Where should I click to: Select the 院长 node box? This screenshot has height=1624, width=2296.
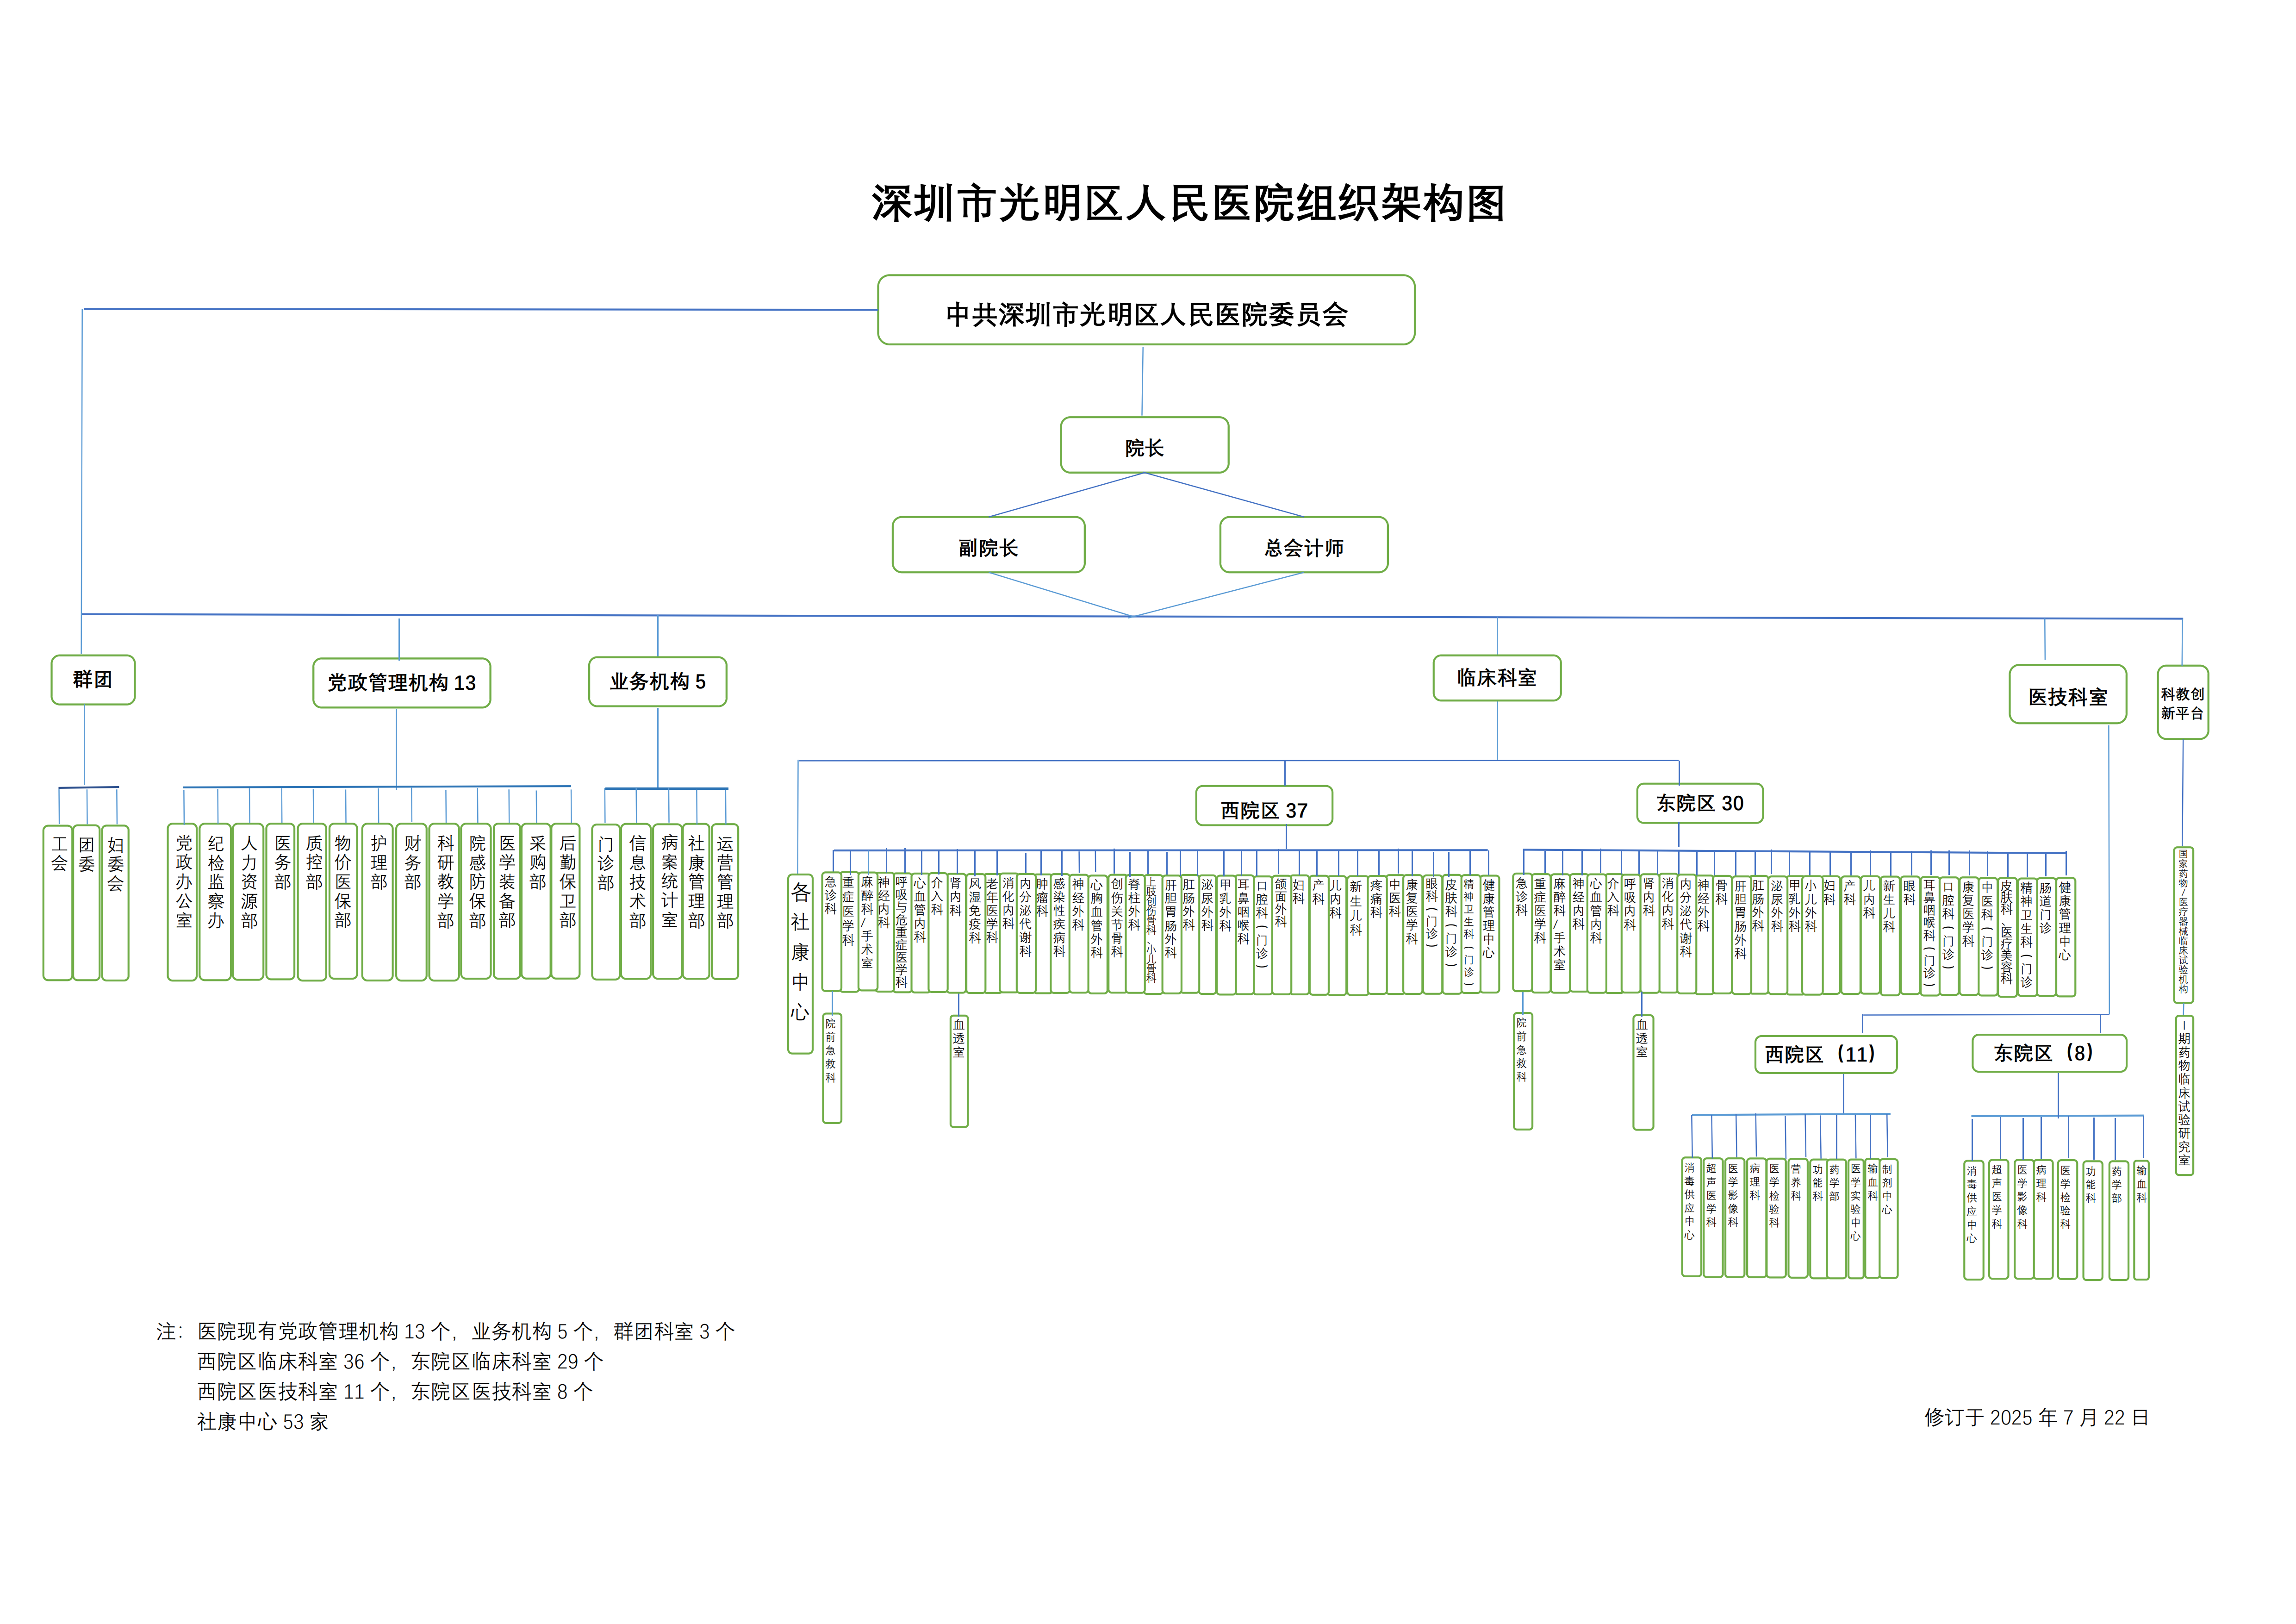[x=1144, y=446]
